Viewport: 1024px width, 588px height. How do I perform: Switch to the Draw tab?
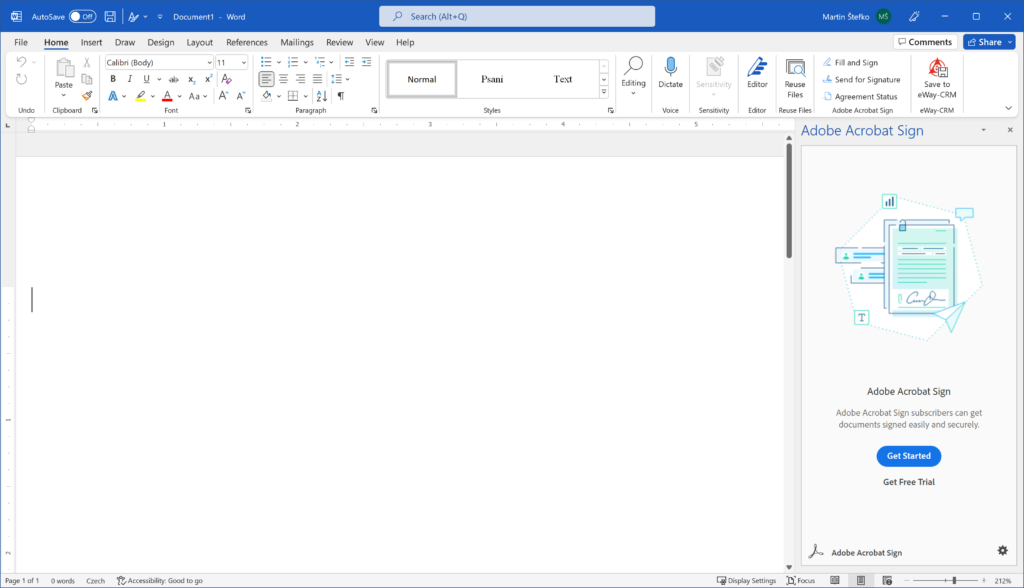click(x=125, y=42)
